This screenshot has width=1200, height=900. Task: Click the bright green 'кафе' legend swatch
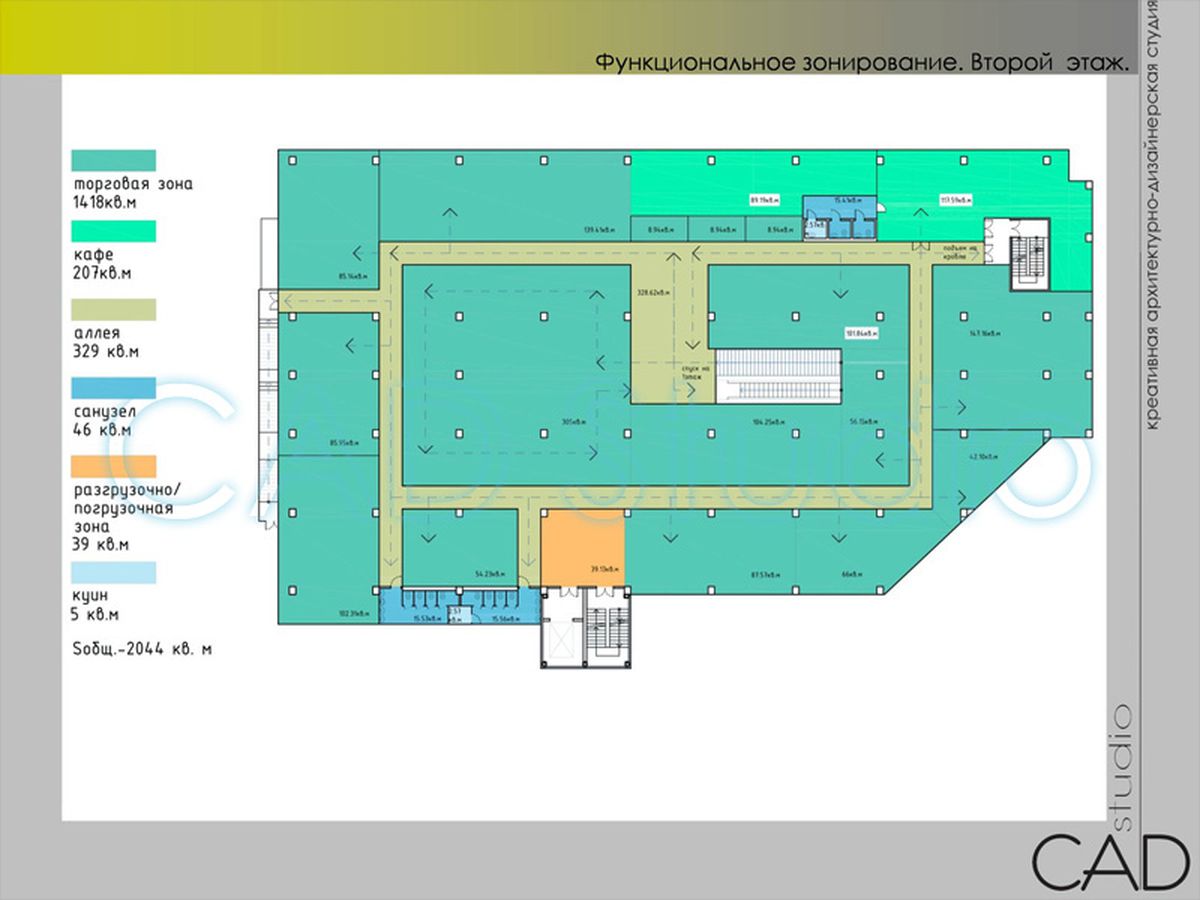[x=113, y=232]
